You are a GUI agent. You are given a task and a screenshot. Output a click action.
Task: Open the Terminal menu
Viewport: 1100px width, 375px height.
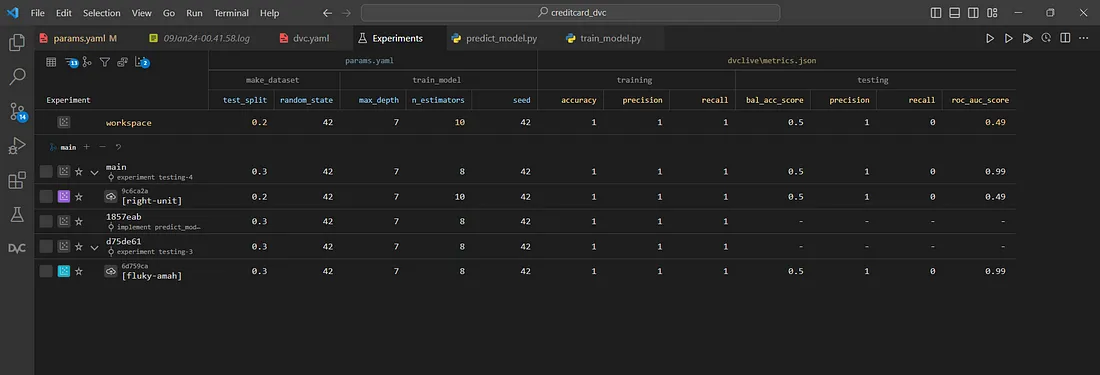tap(231, 13)
